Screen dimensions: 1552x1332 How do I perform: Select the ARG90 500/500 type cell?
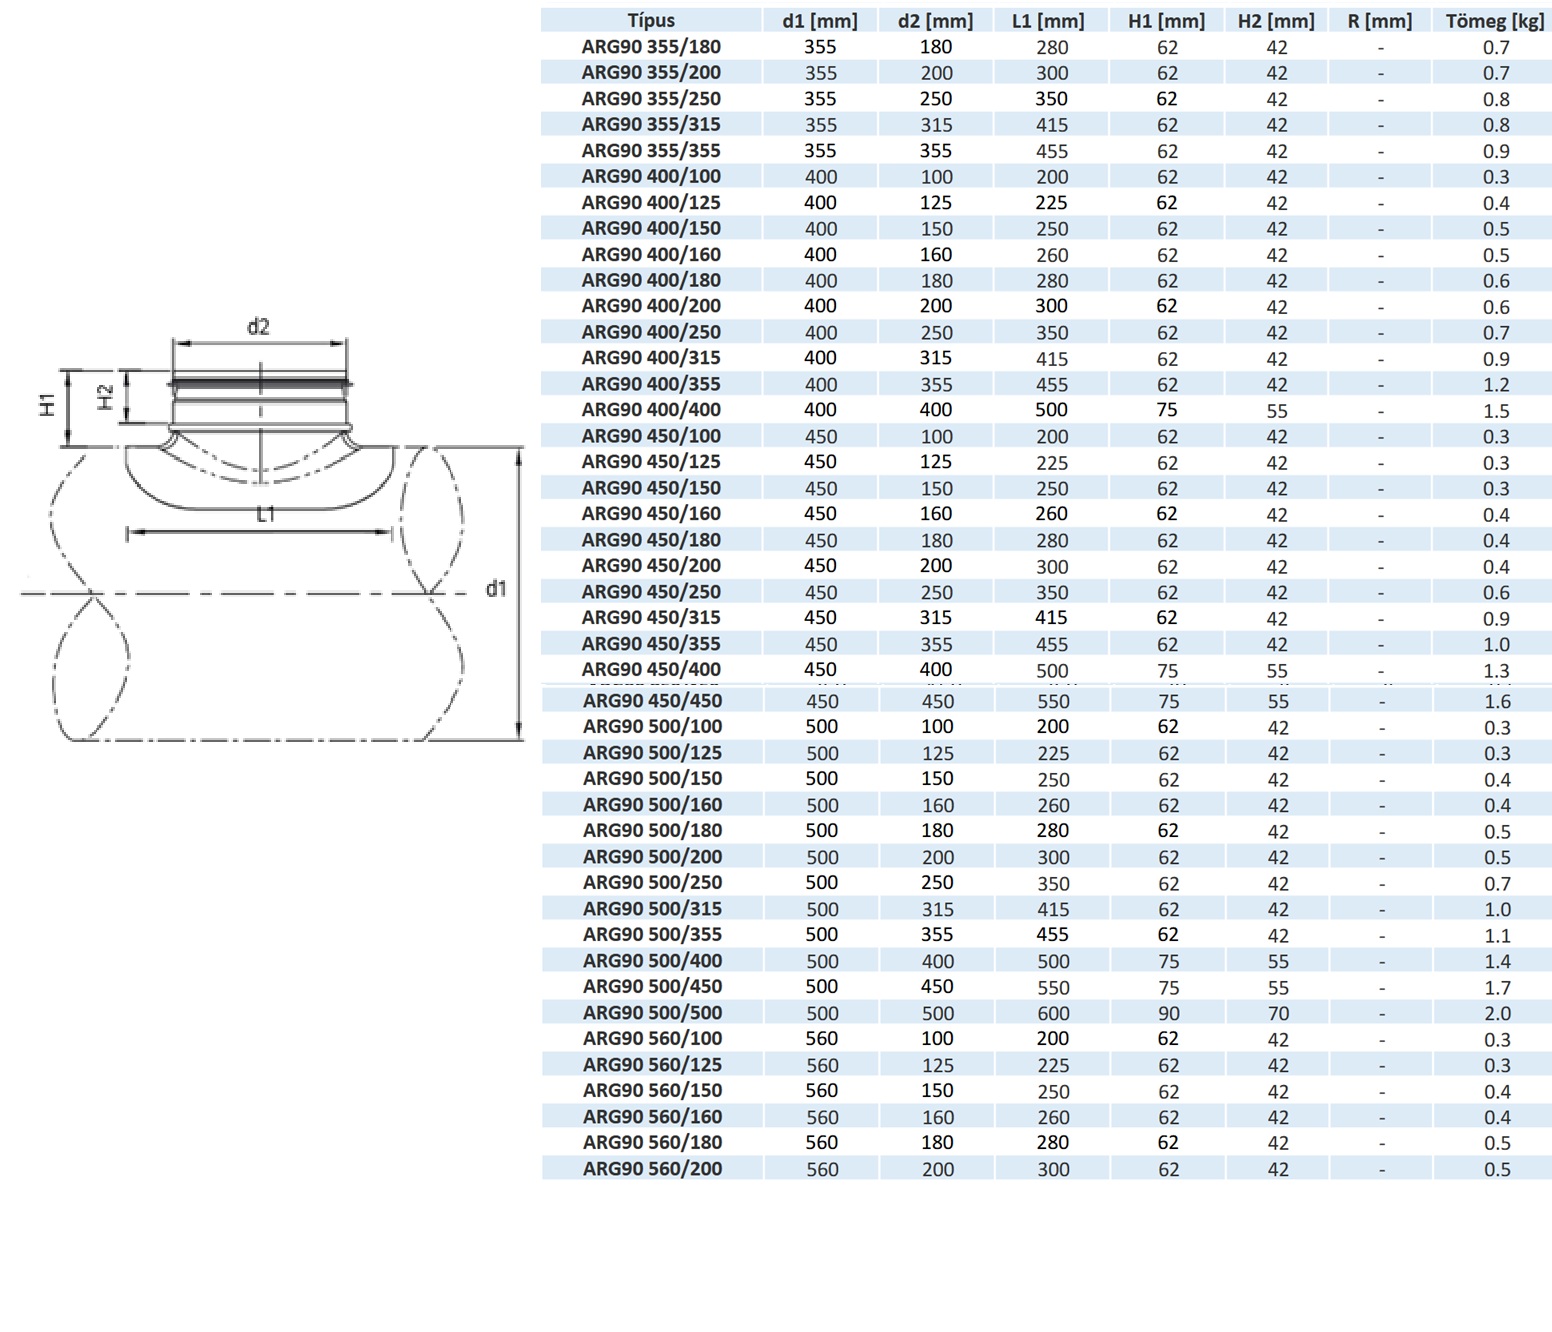pyautogui.click(x=652, y=1013)
